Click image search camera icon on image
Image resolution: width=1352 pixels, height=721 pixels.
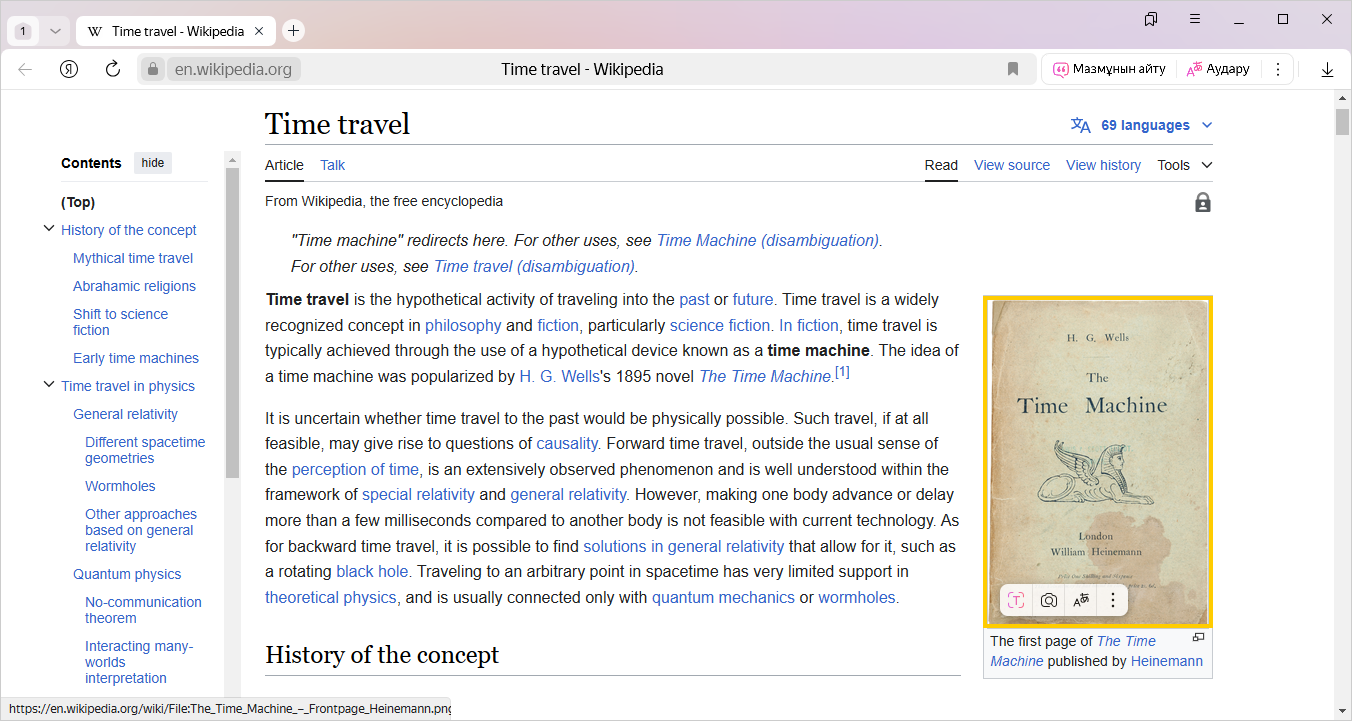1048,600
